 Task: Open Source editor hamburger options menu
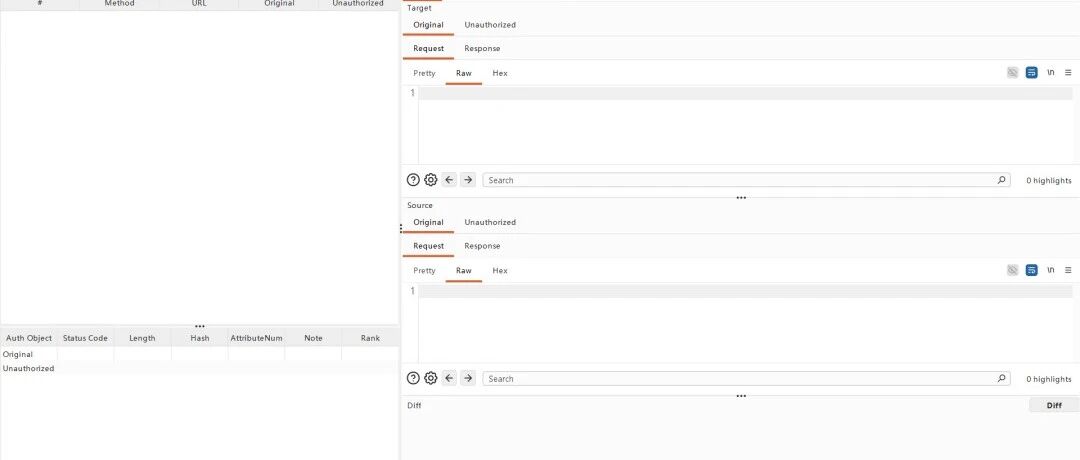tap(1068, 270)
